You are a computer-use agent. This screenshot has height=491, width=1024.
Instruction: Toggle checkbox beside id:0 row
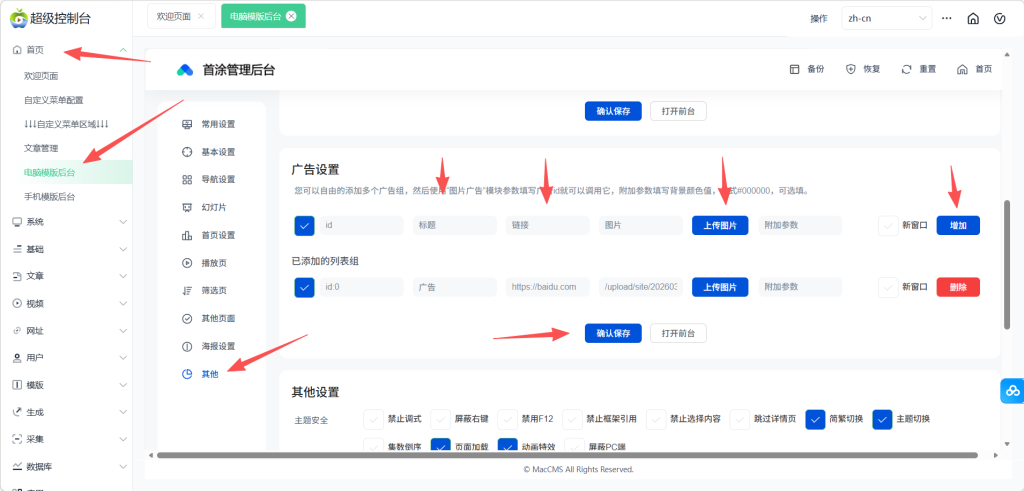pyautogui.click(x=304, y=287)
